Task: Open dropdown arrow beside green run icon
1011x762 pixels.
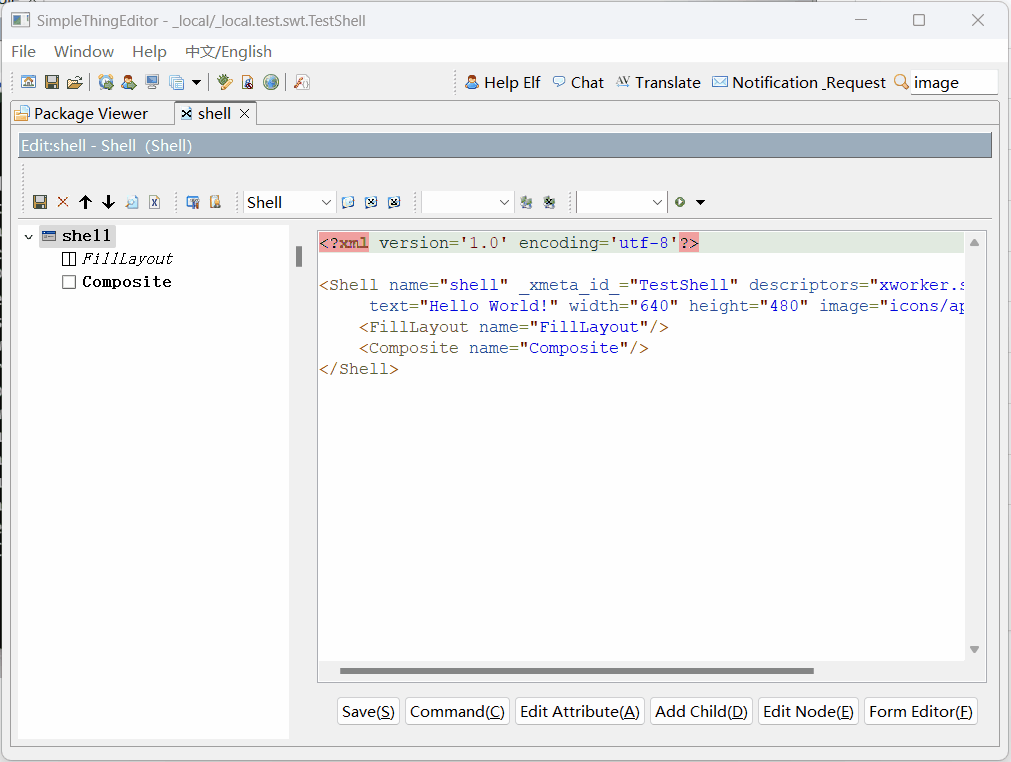Action: 700,202
